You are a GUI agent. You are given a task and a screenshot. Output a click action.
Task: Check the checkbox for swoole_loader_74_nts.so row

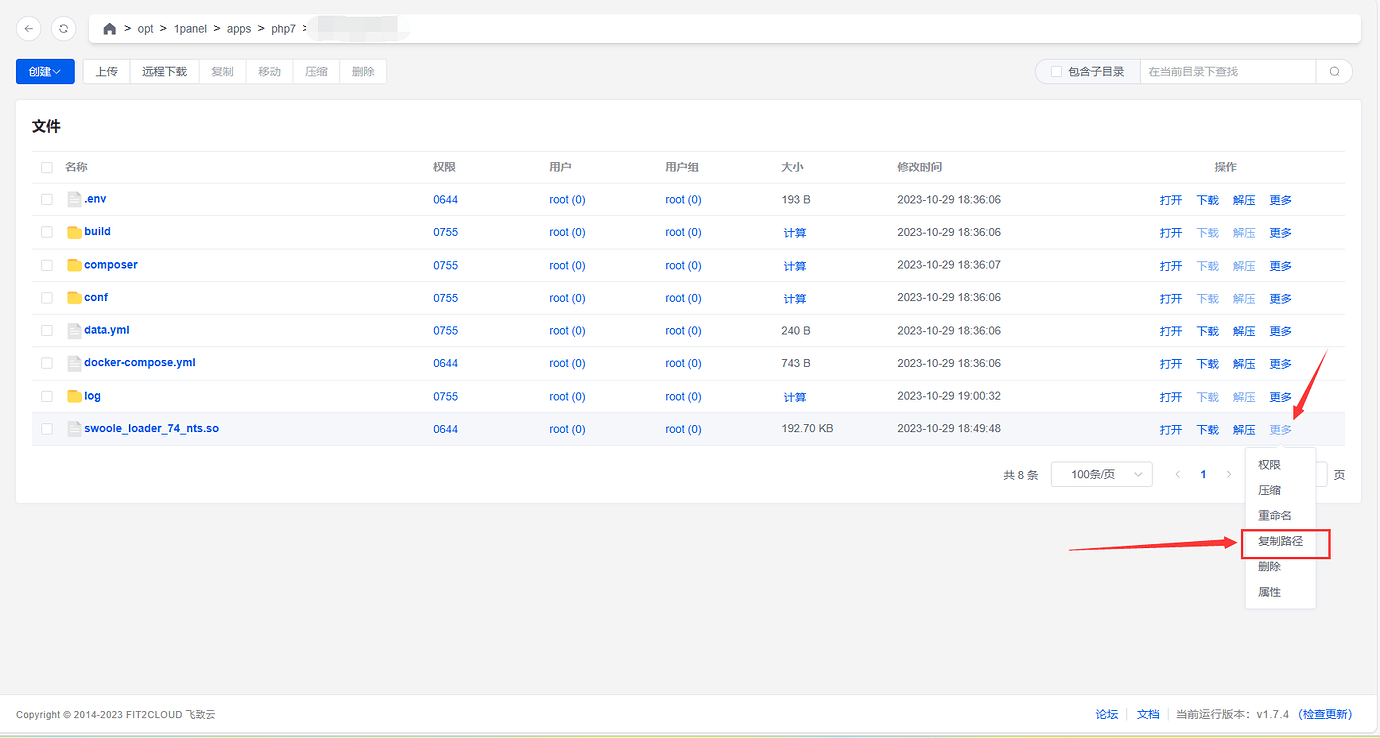[46, 429]
